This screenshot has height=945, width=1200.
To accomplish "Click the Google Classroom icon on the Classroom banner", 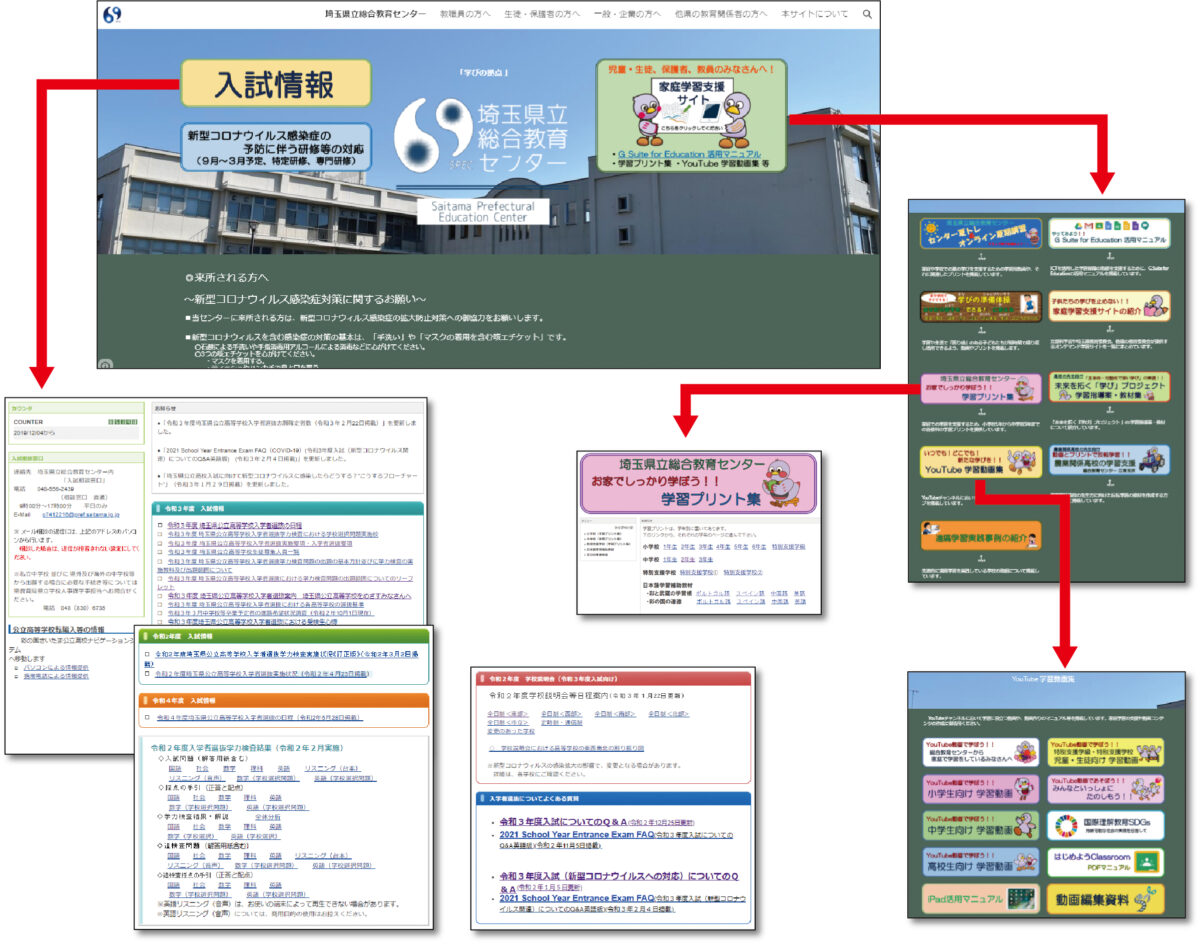I will 1148,862.
